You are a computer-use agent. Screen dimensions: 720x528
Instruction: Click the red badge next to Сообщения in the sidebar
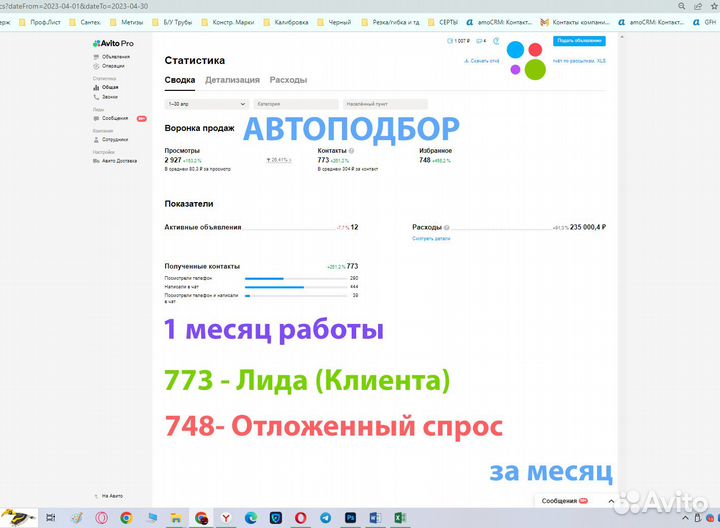click(142, 118)
